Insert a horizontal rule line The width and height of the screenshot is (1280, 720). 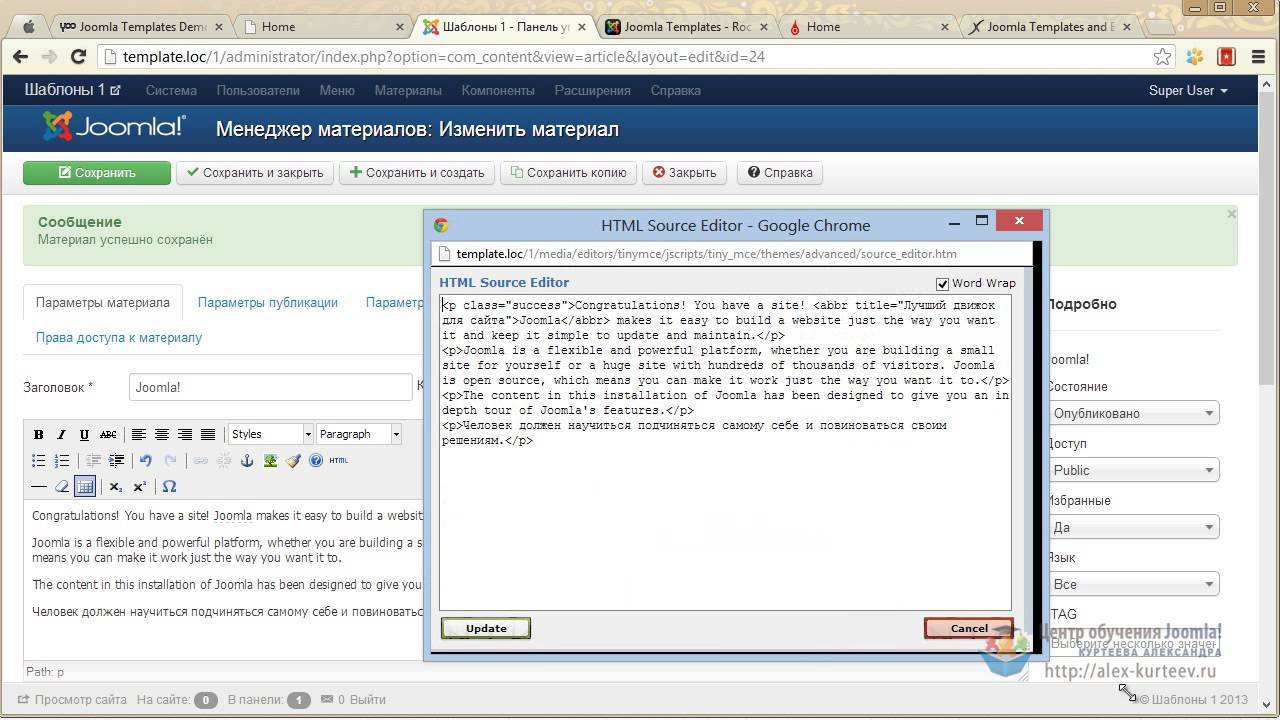pos(39,487)
